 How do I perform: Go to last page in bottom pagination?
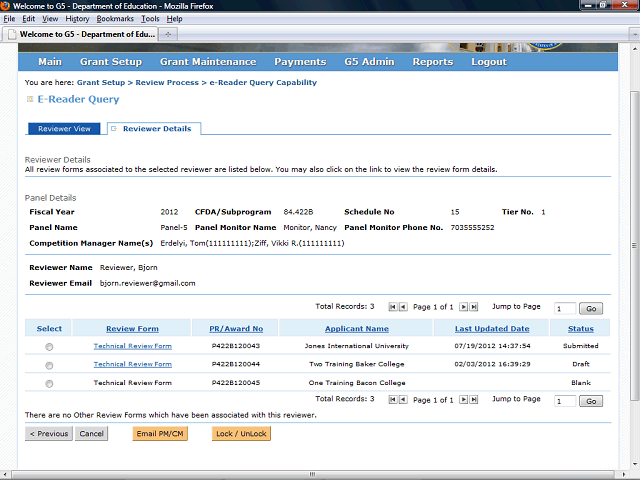473,400
